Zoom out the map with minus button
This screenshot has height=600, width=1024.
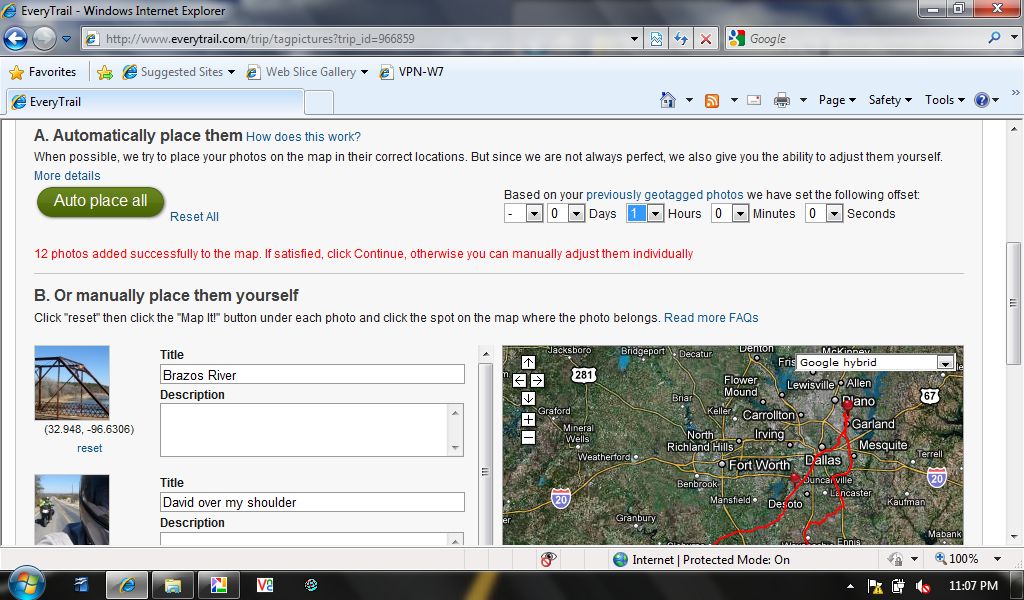coord(528,437)
